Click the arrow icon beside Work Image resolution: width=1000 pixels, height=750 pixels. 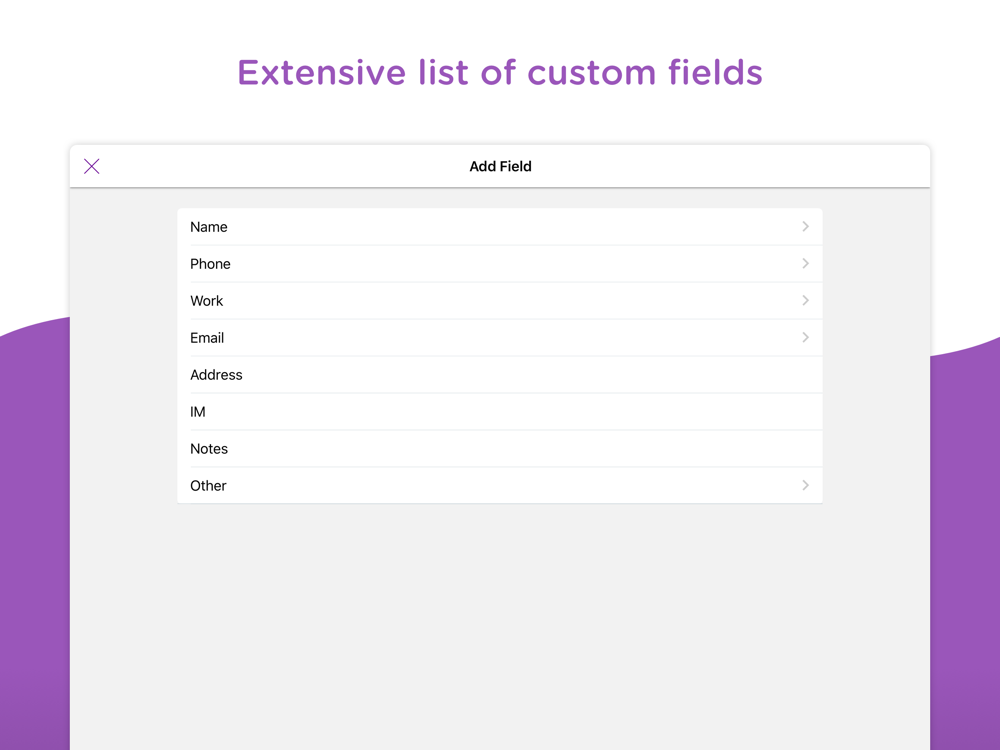click(805, 301)
